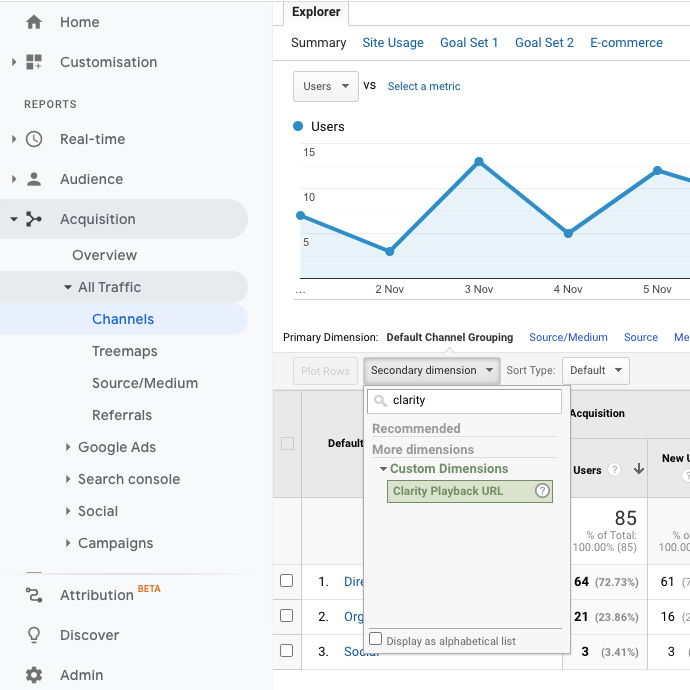690x690 pixels.
Task: Open the Referrals report
Action: point(122,415)
